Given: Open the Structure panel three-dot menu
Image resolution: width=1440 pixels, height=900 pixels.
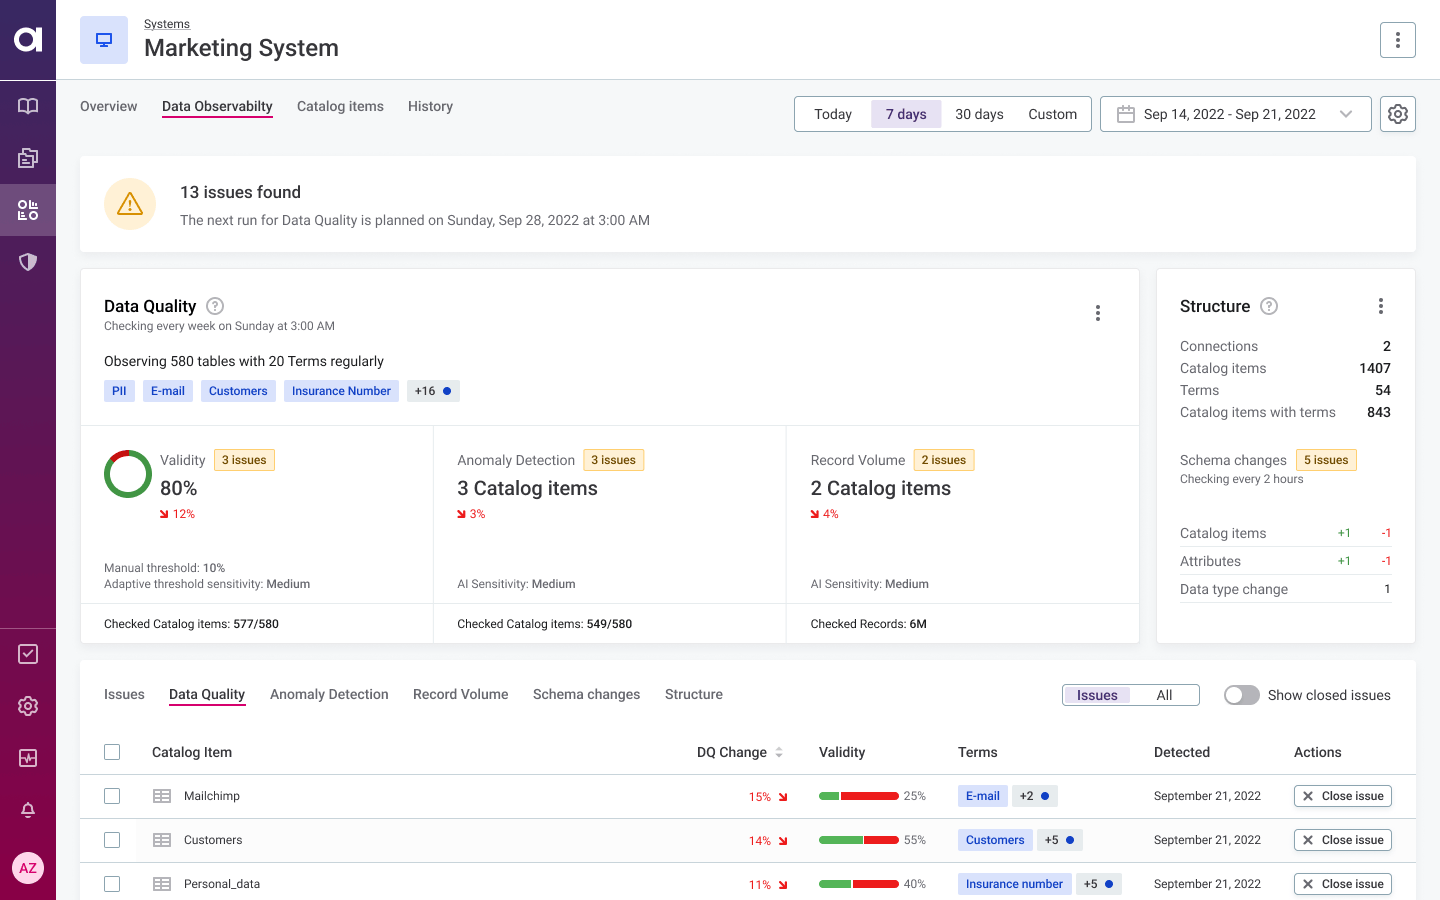Looking at the screenshot, I should click(x=1381, y=305).
